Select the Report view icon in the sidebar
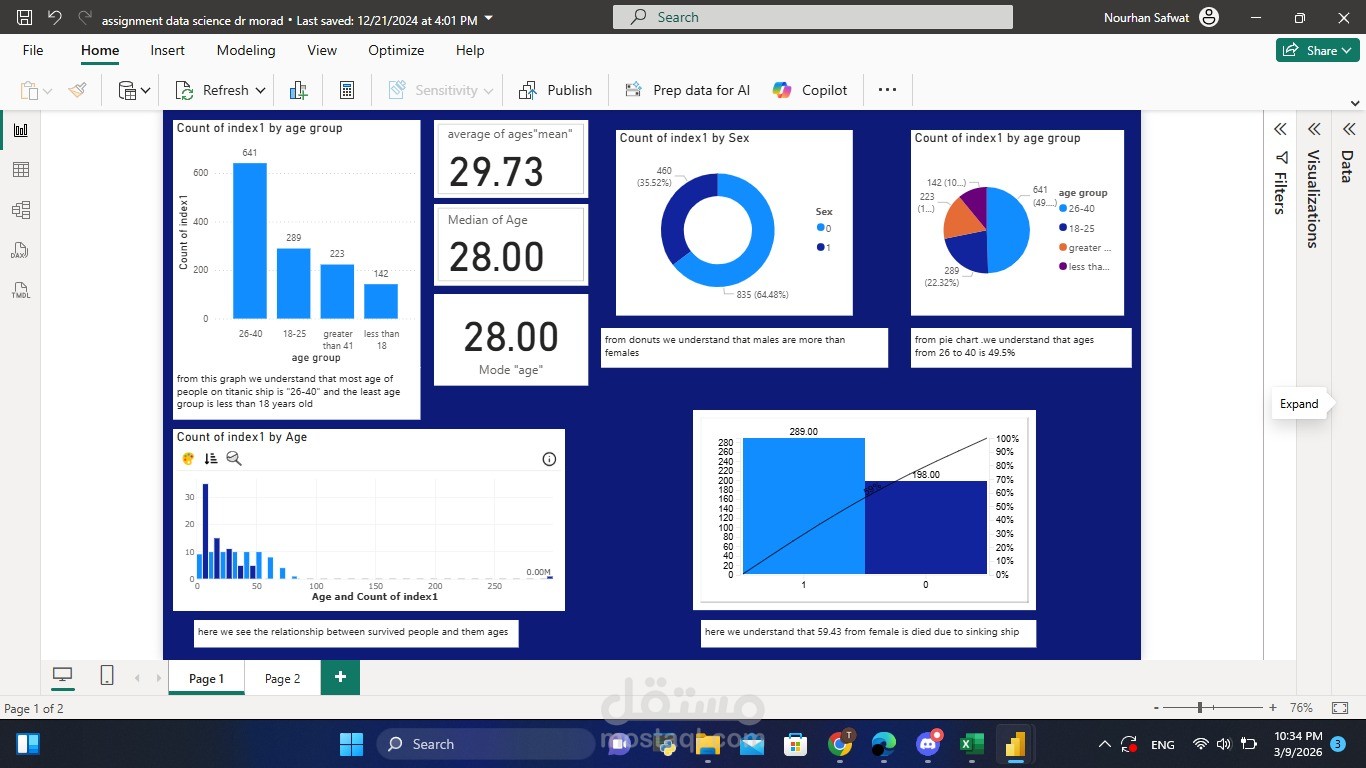 click(x=20, y=129)
